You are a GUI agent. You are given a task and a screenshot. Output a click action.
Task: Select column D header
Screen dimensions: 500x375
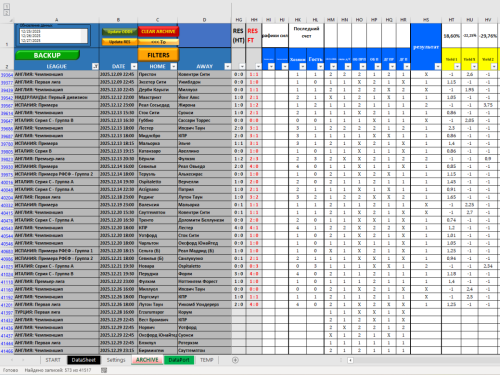click(x=204, y=20)
